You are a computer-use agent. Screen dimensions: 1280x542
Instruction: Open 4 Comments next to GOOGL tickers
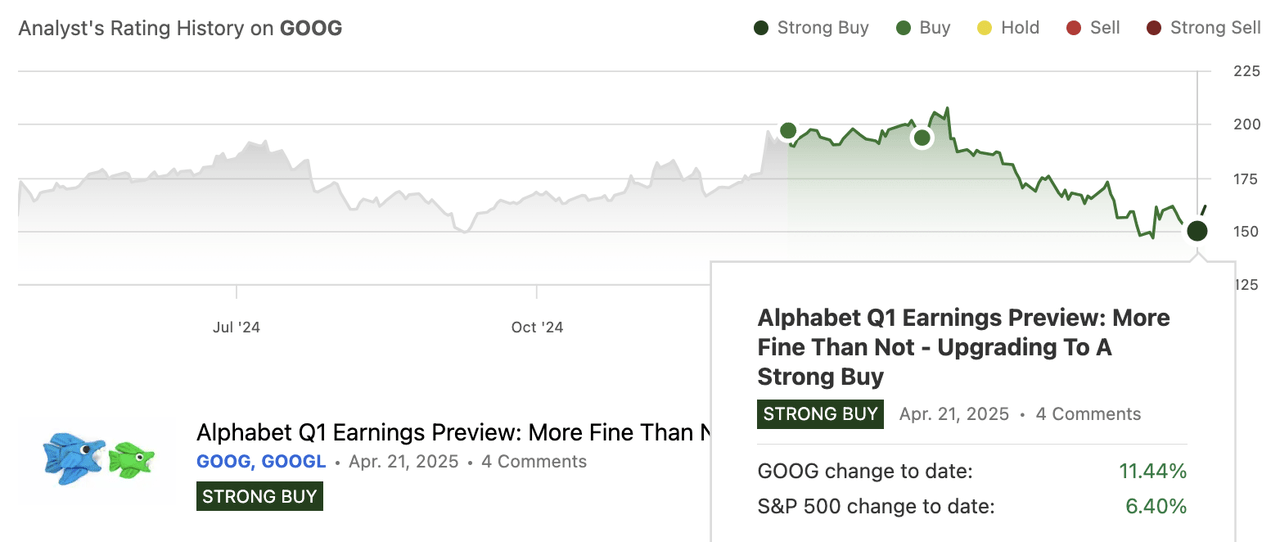534,462
